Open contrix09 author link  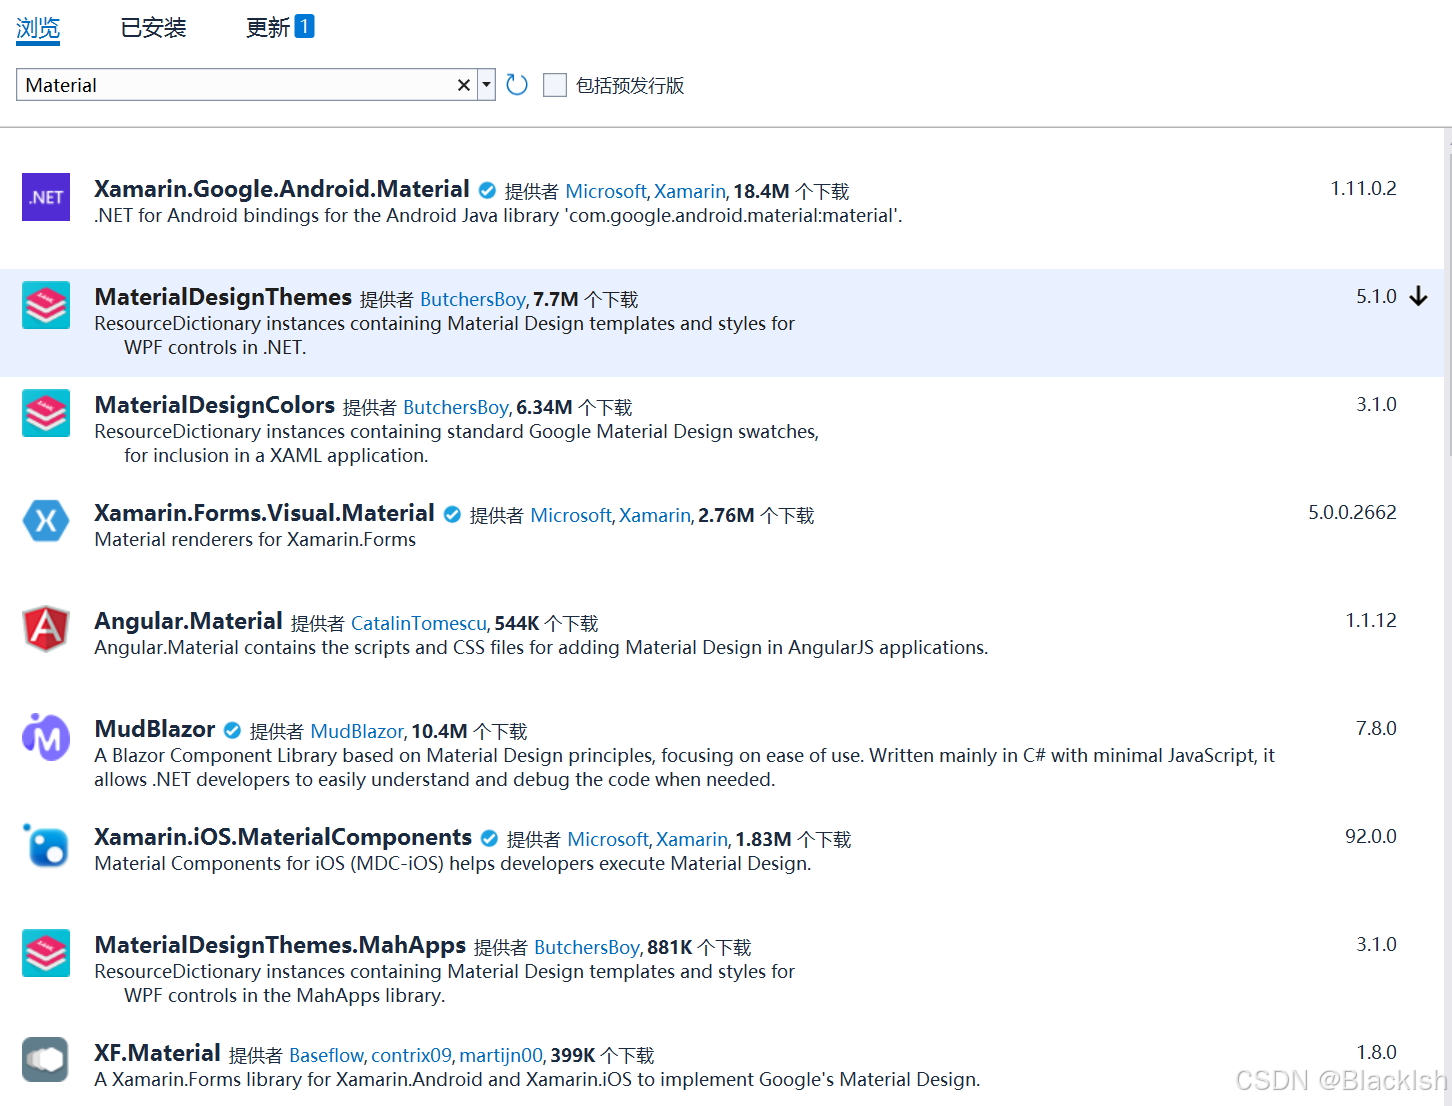(x=411, y=1055)
